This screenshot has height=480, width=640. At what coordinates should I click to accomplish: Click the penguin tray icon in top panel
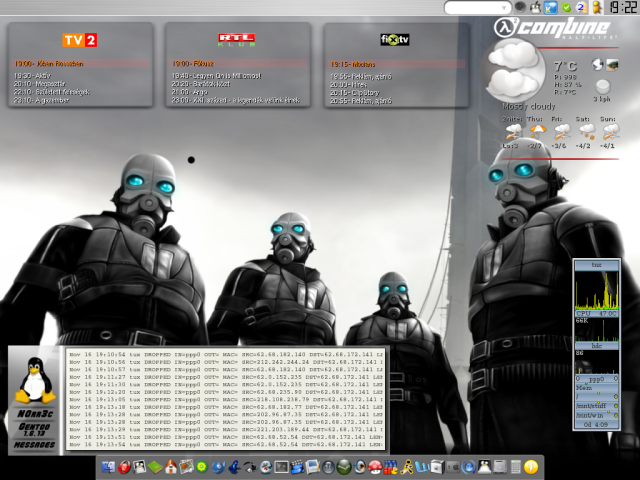(x=535, y=7)
